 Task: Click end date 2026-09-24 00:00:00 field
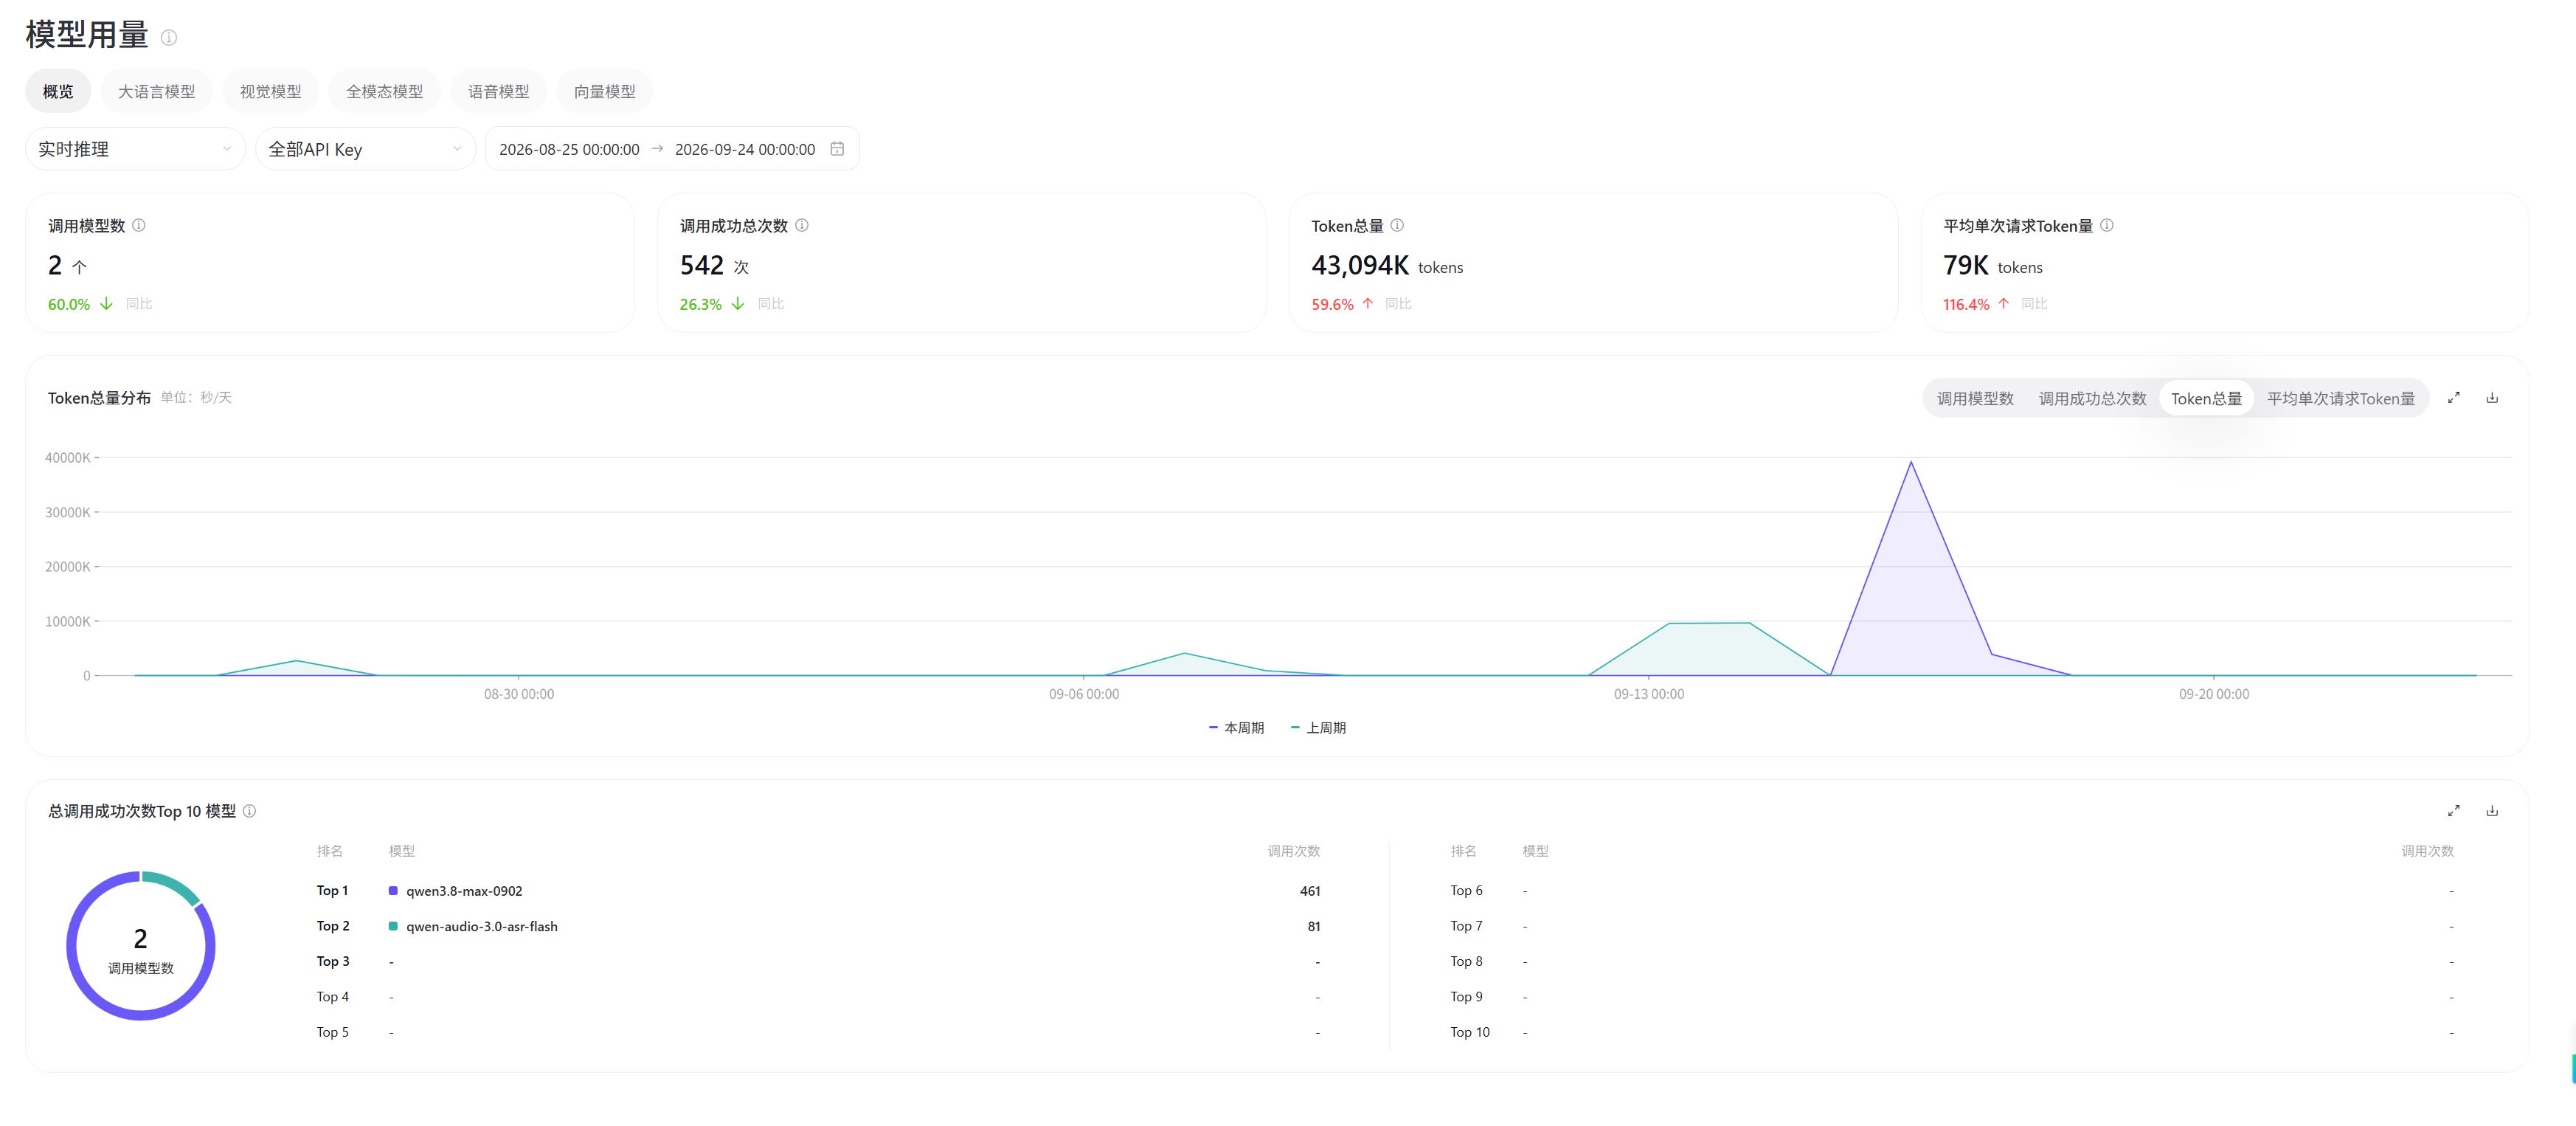coord(745,149)
